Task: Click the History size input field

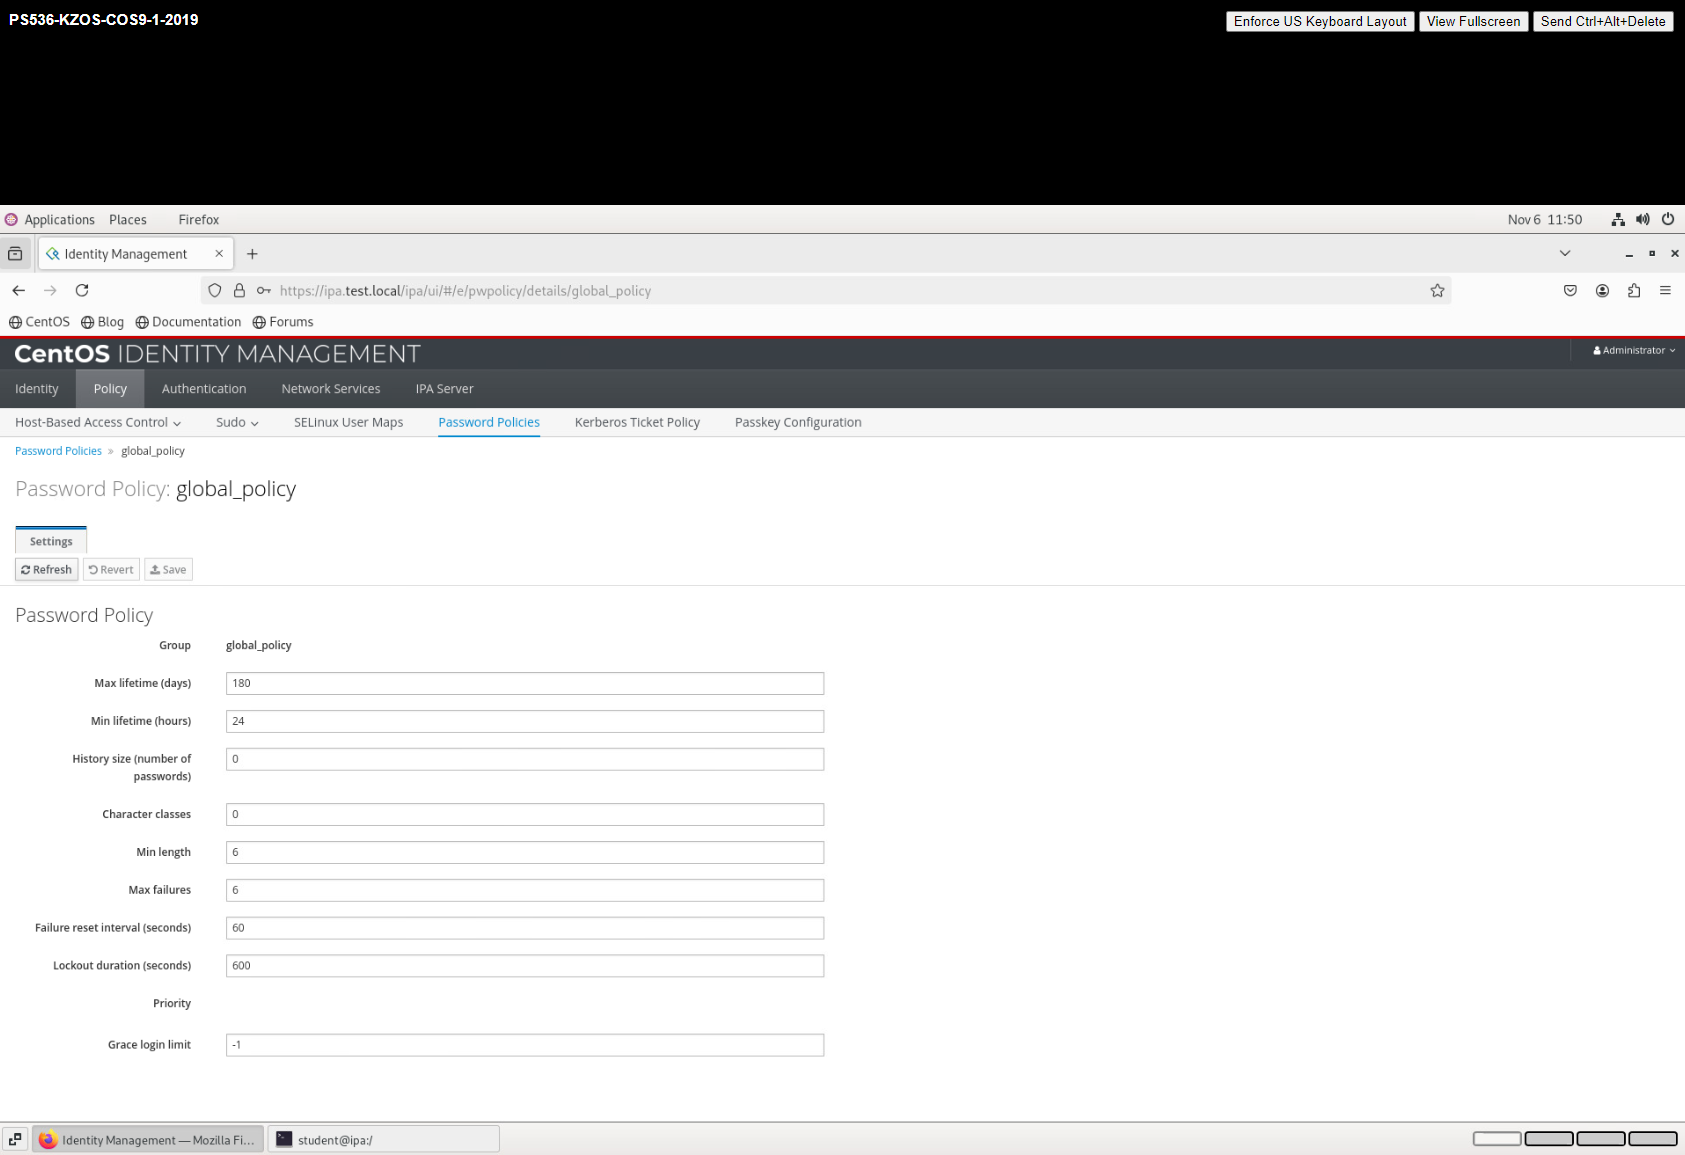Action: tap(525, 759)
